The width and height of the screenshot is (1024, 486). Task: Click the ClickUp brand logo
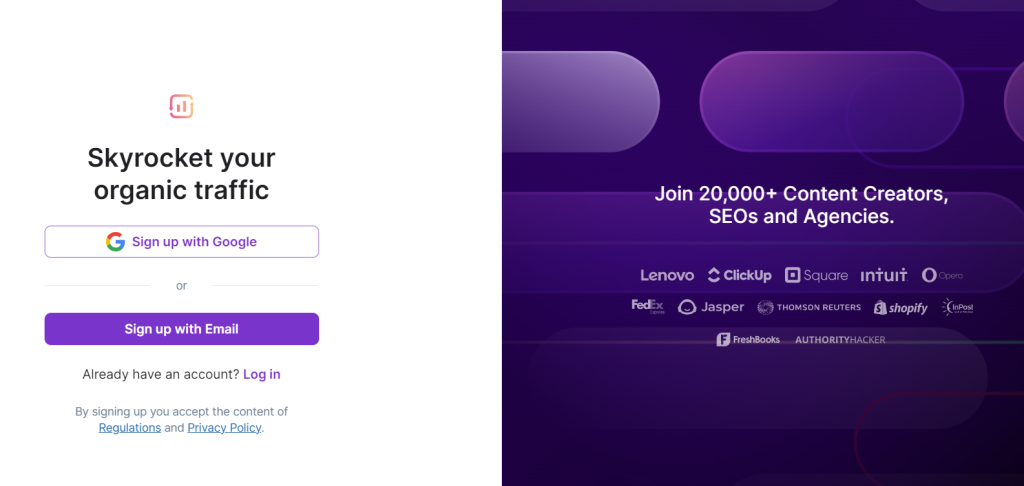pos(739,275)
